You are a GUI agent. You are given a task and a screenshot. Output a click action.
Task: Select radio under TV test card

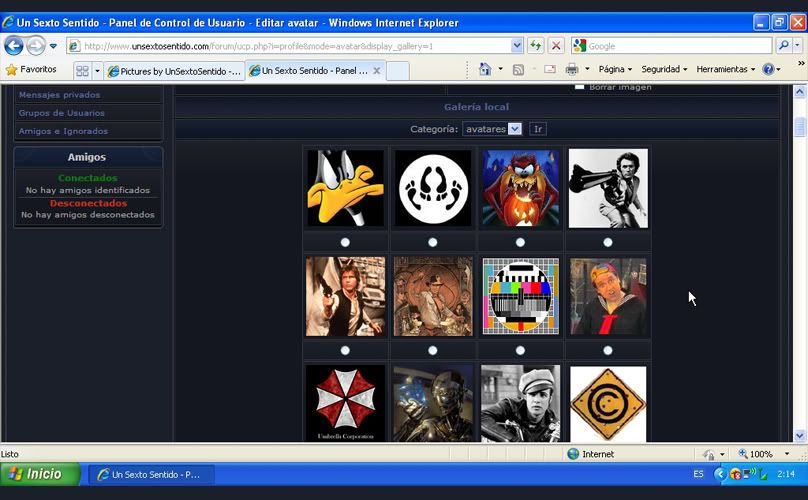520,351
